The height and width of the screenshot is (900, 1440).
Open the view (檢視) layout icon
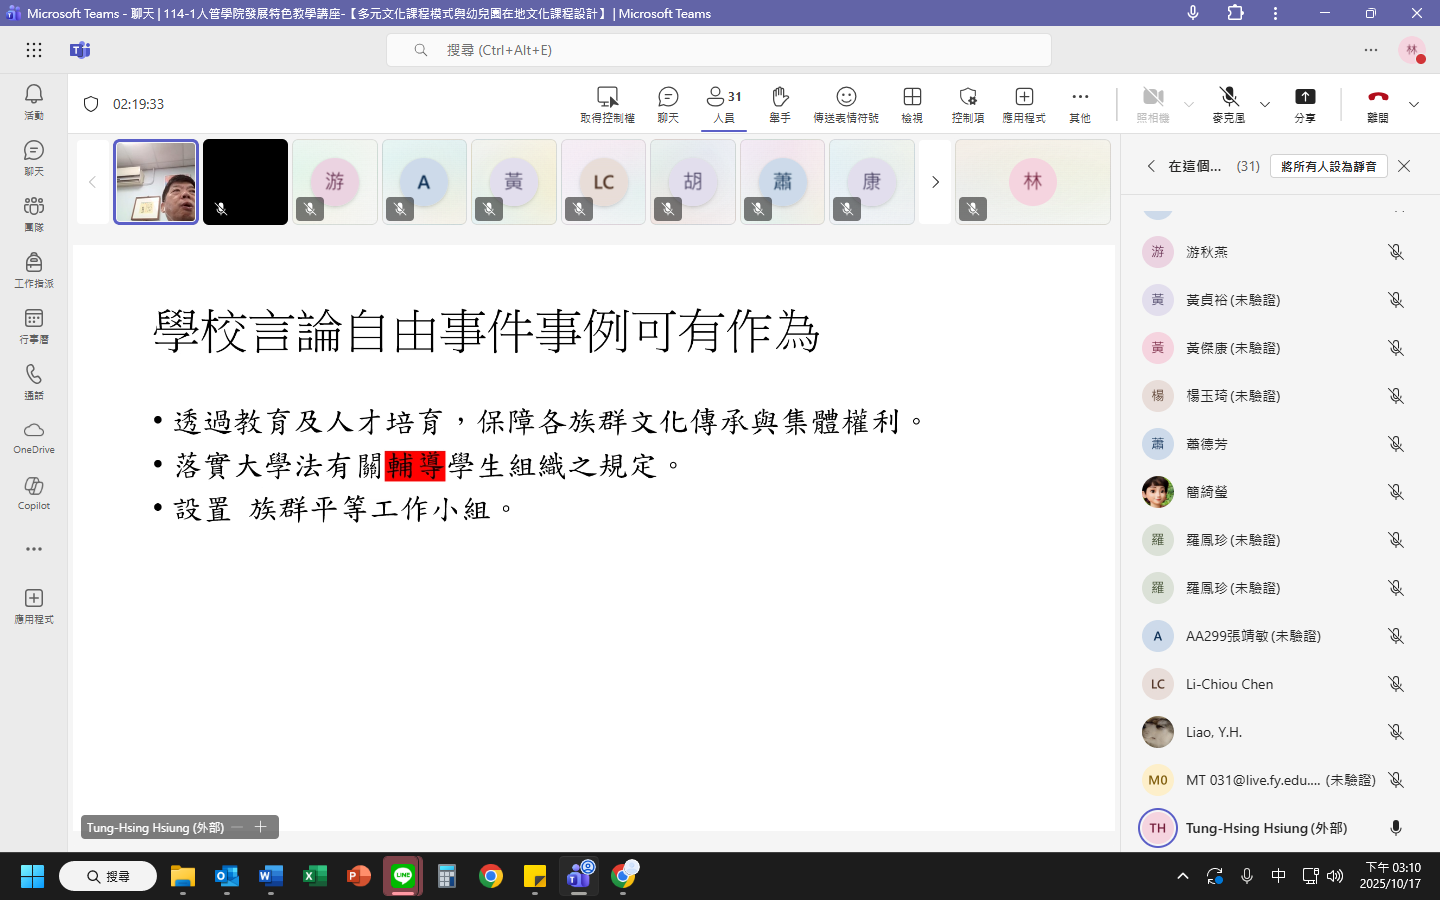912,103
